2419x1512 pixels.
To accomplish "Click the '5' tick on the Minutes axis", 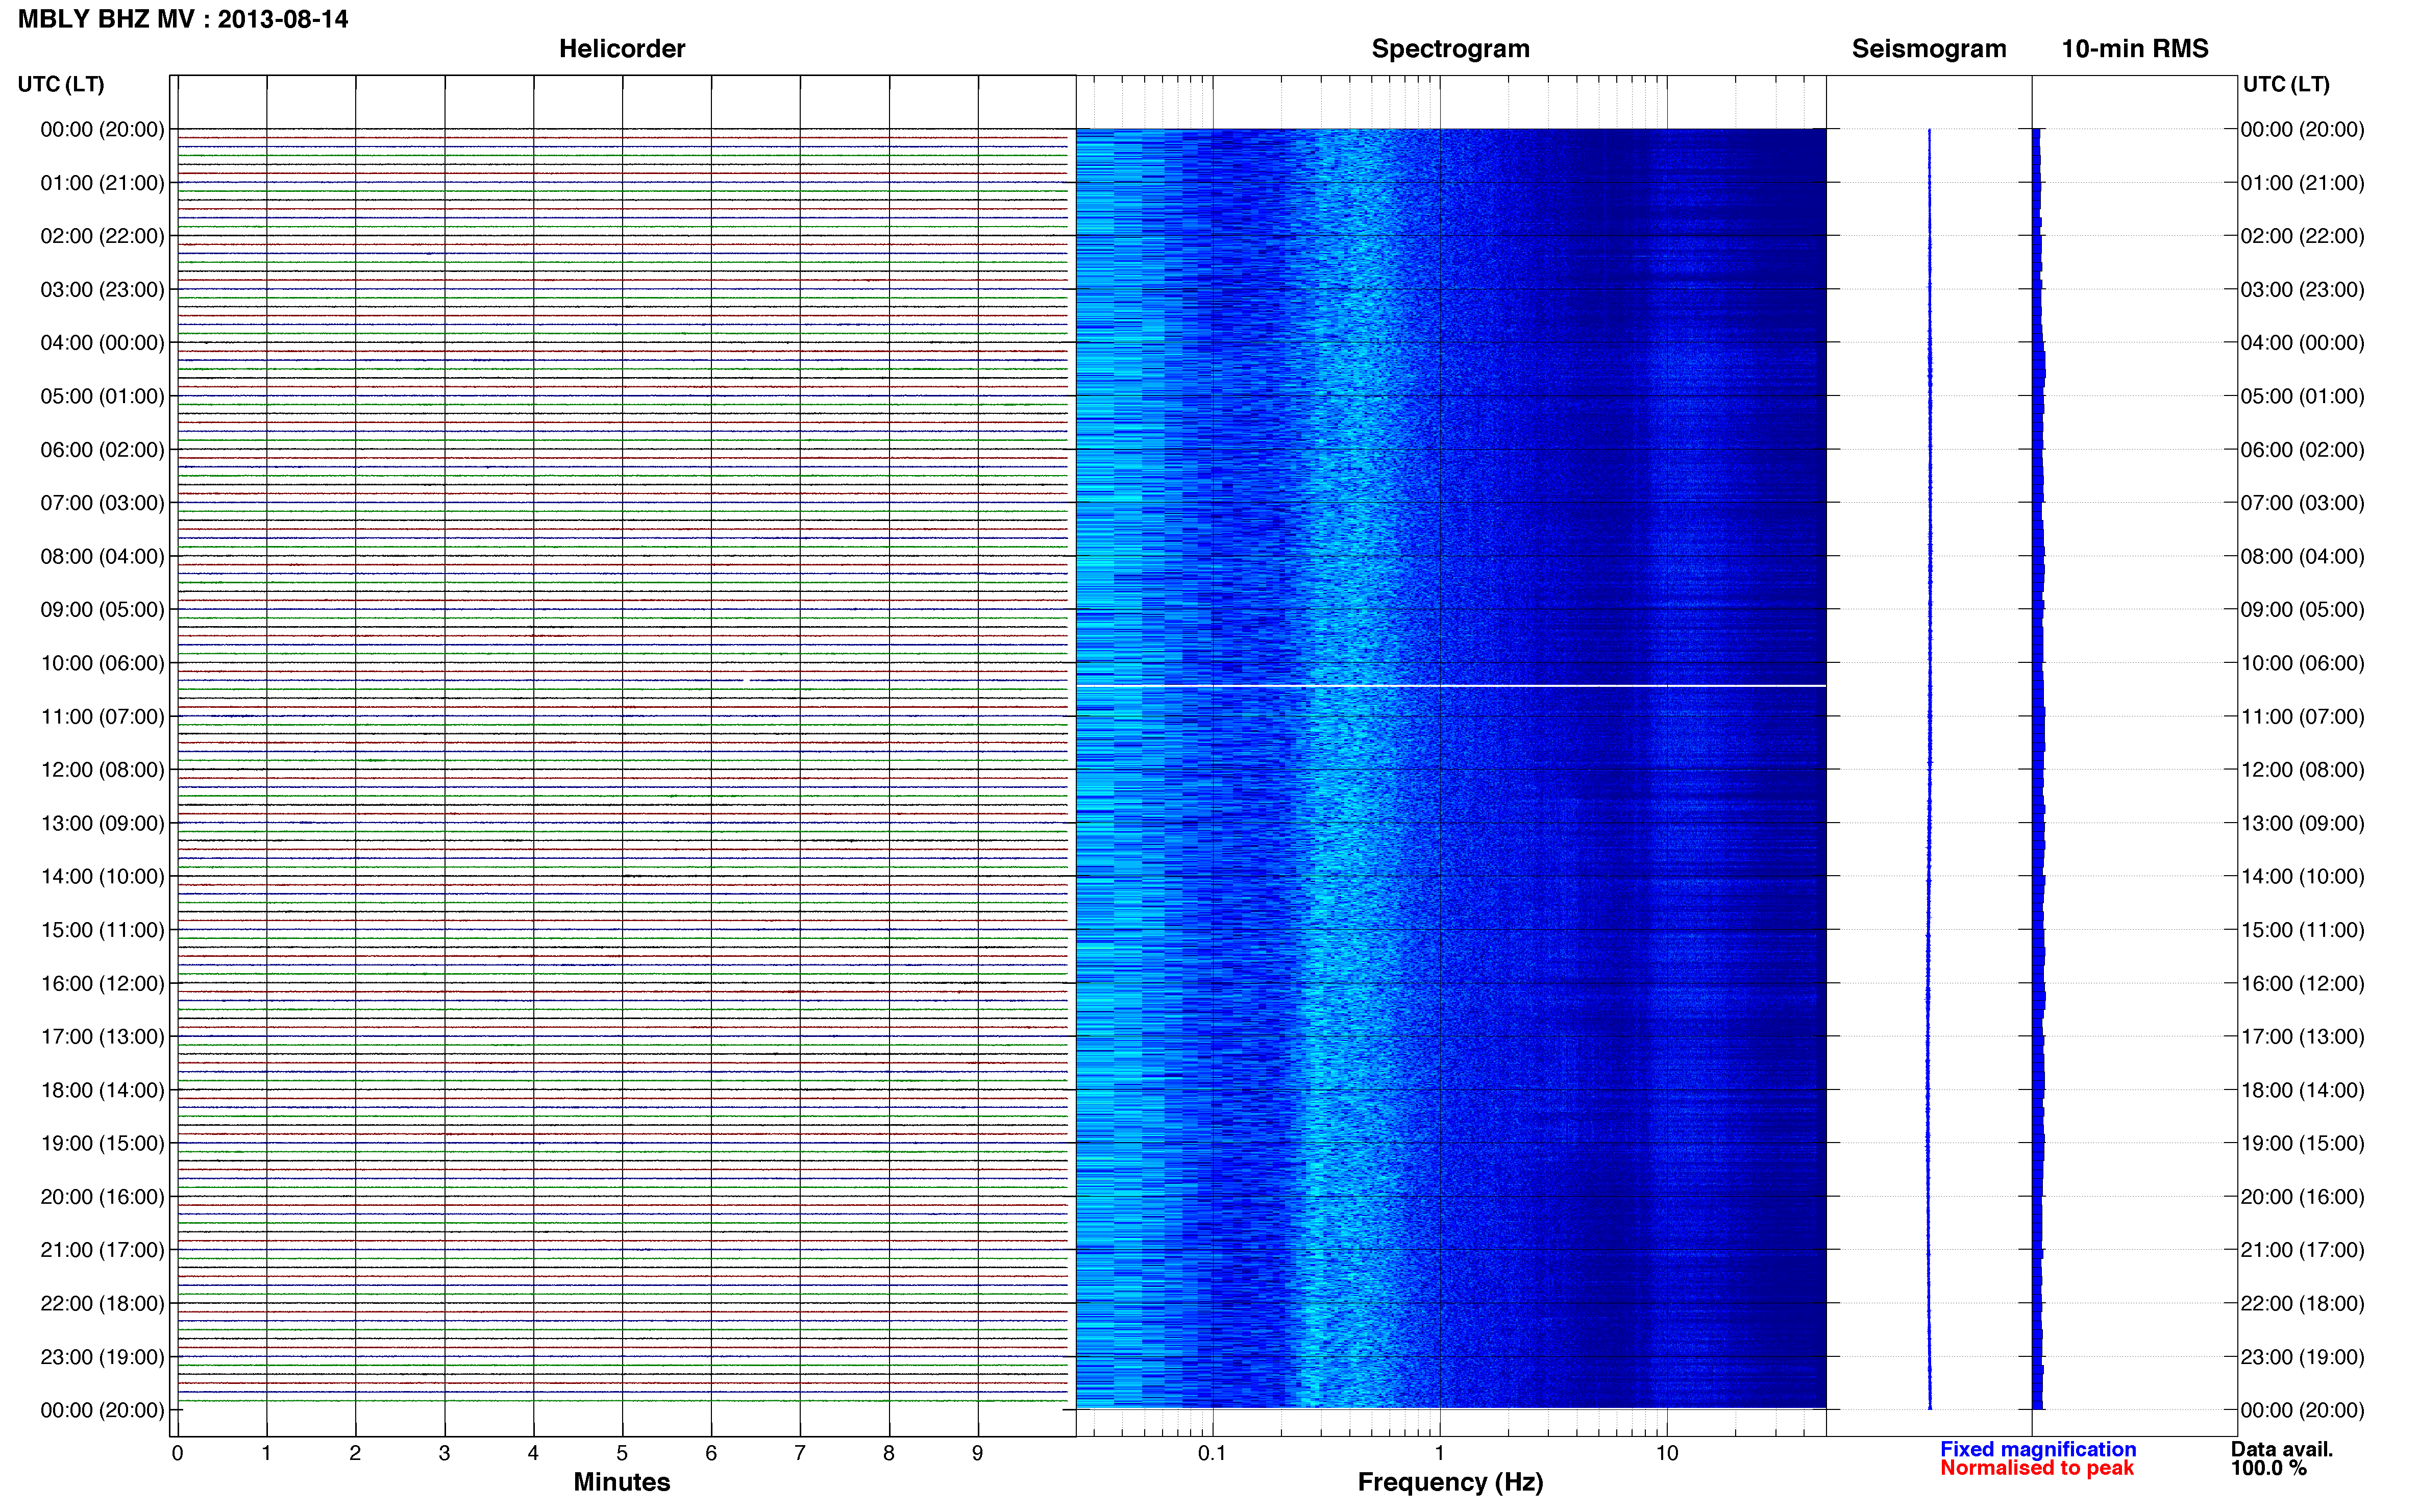I will tap(622, 1453).
